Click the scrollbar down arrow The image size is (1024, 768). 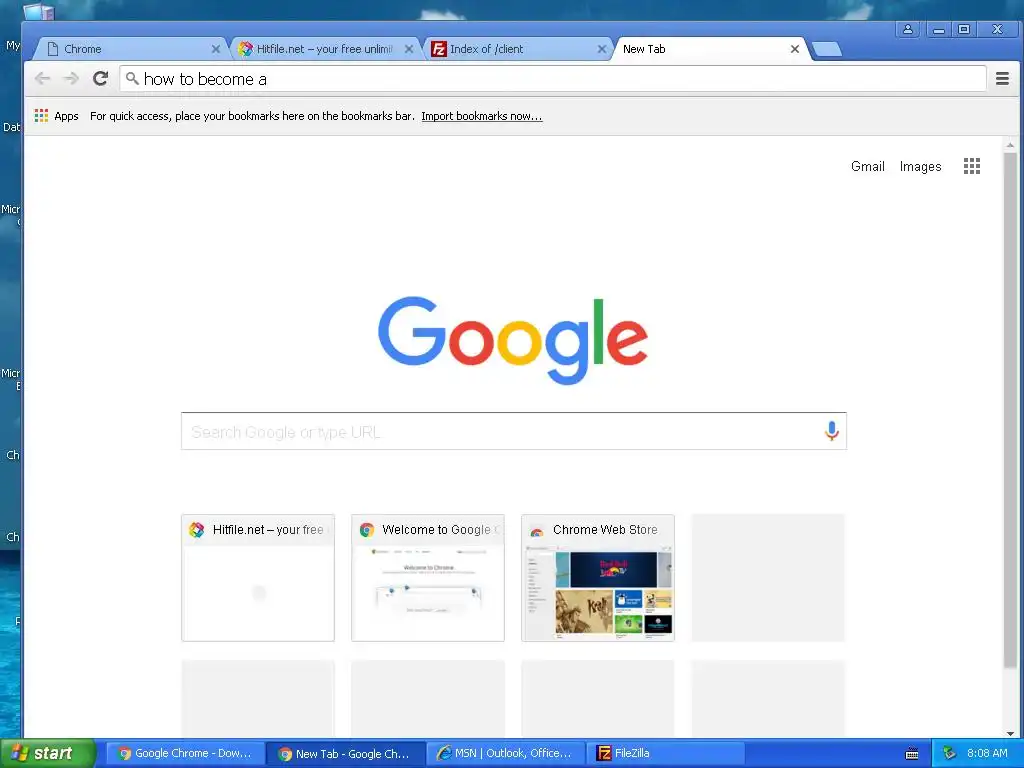click(1010, 733)
